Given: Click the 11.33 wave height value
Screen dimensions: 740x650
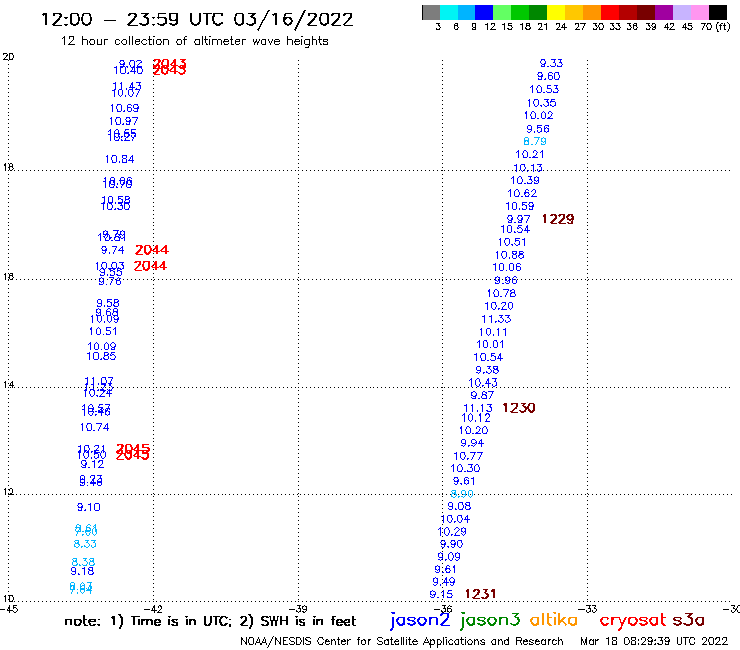Looking at the screenshot, I should tap(496, 319).
